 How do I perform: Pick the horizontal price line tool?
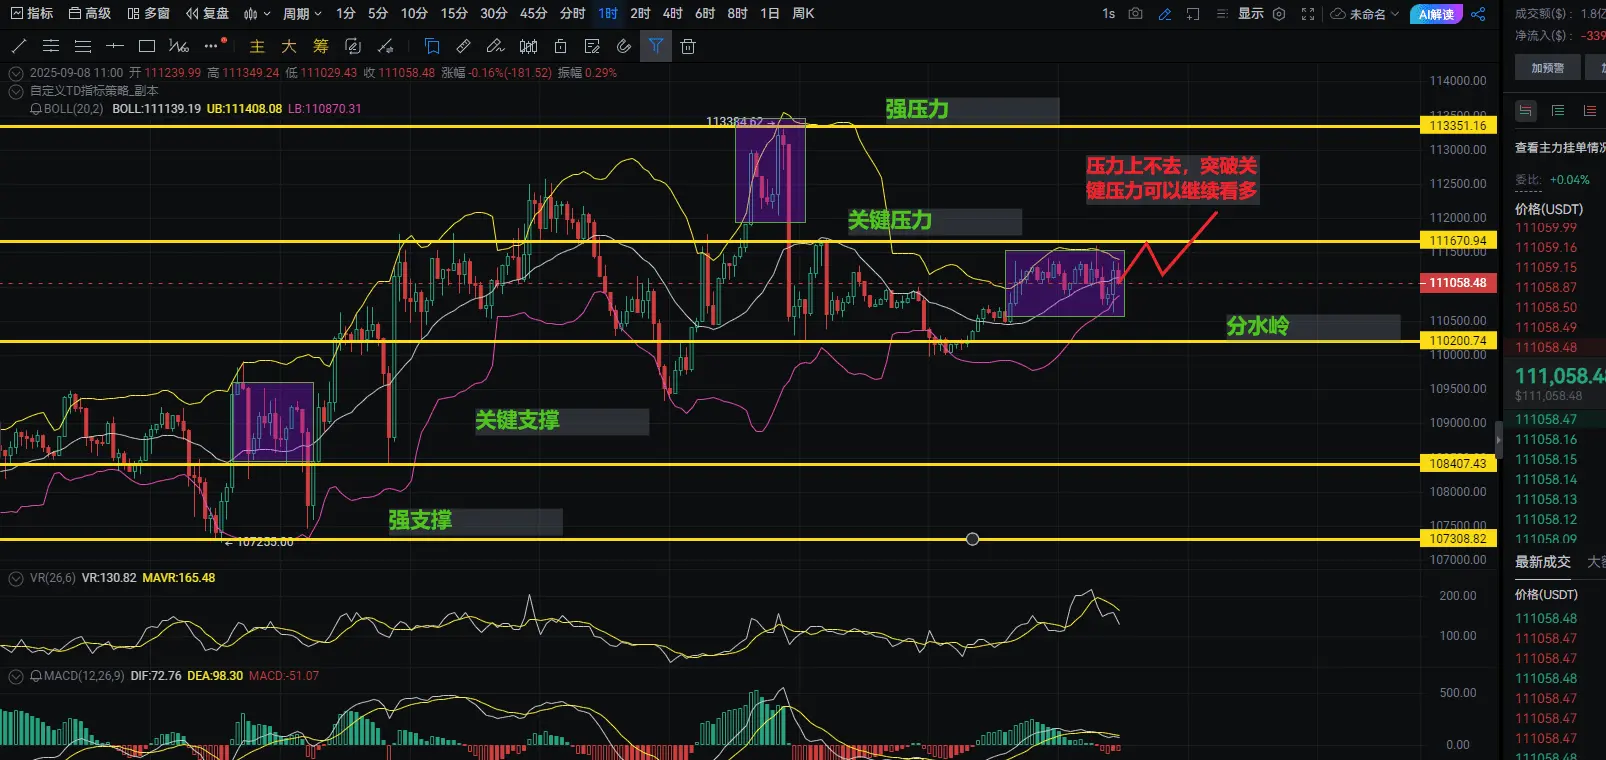115,46
